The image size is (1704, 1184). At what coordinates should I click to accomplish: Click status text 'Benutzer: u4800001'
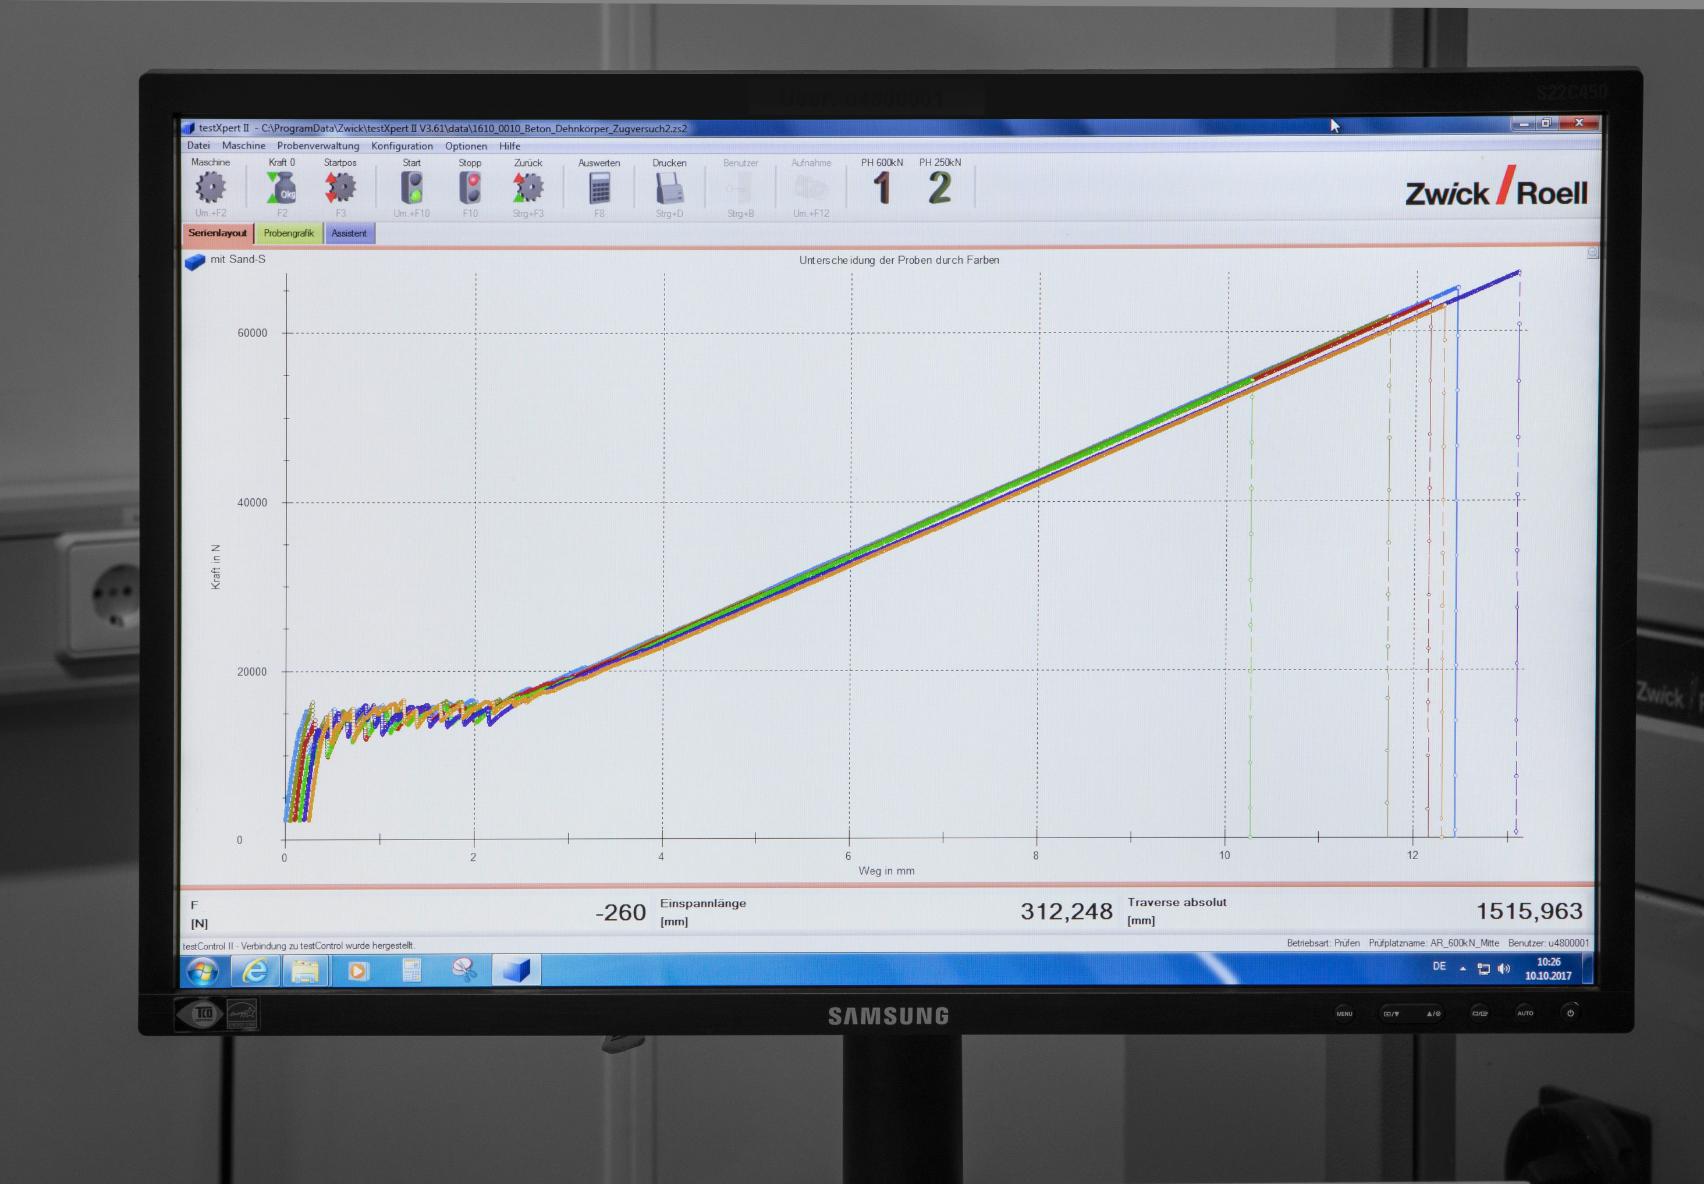(x=1548, y=943)
